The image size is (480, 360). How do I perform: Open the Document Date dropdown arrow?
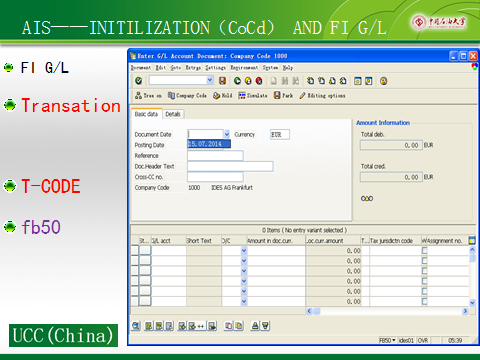click(x=227, y=134)
